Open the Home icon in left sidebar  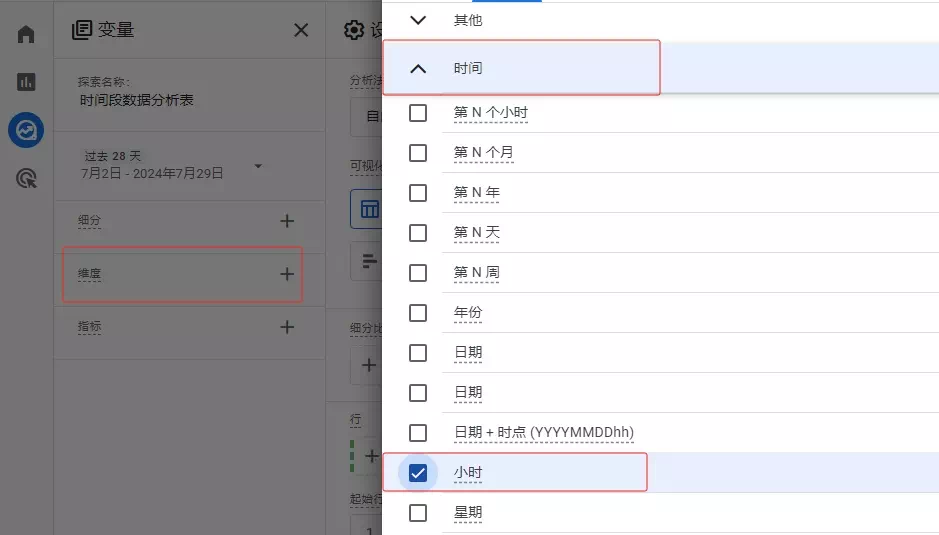pos(26,34)
